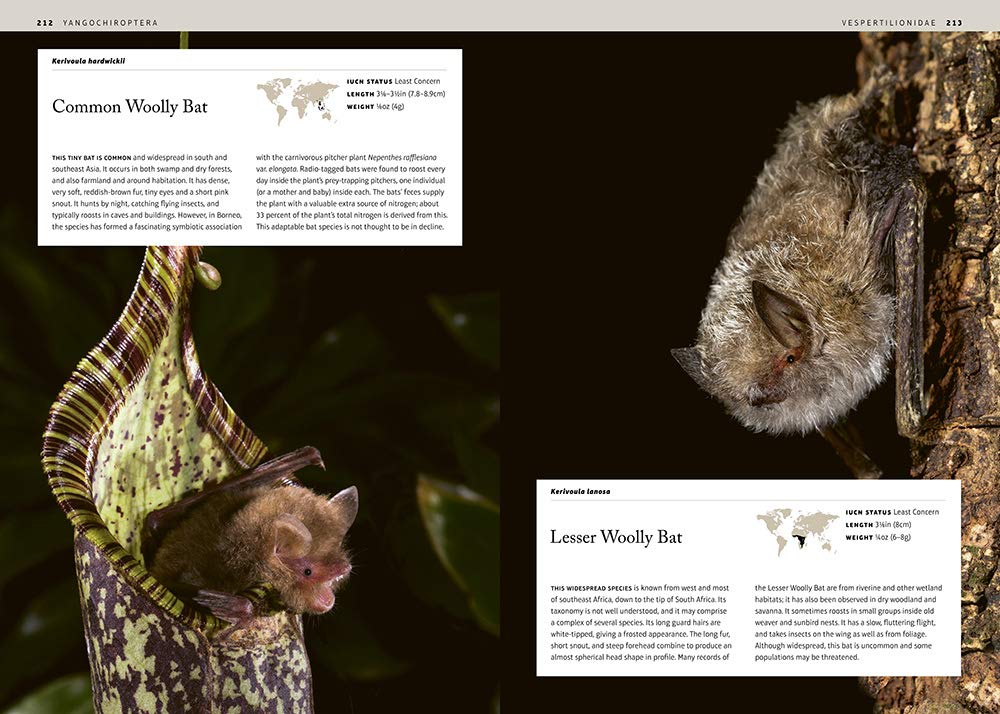Click IUCN Status line for Lesser Woolly Bat
The image size is (1000, 714).
(x=892, y=512)
